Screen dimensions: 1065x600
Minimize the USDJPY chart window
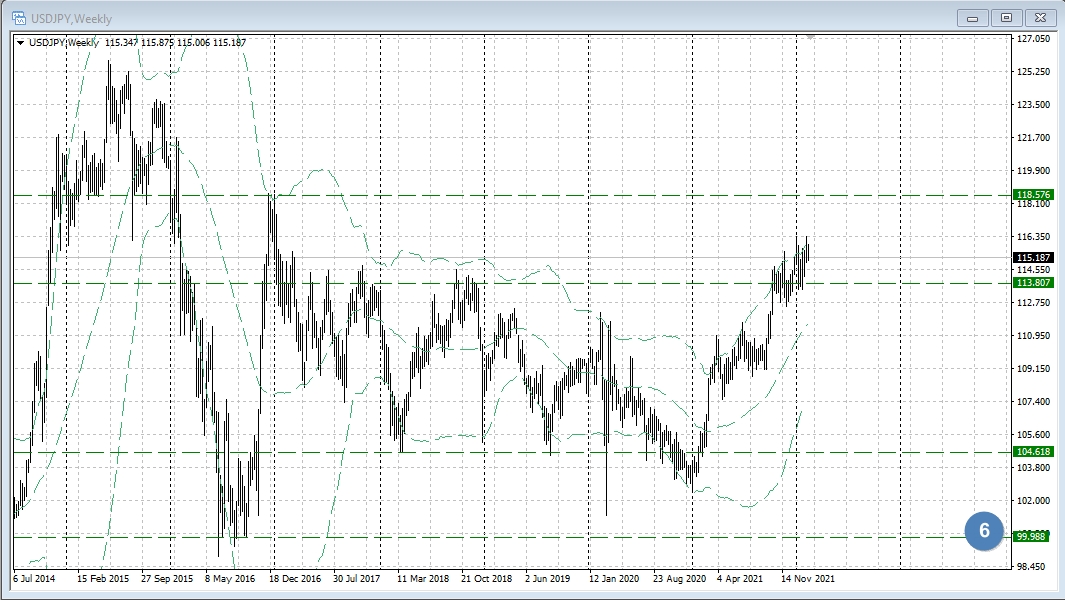[972, 17]
